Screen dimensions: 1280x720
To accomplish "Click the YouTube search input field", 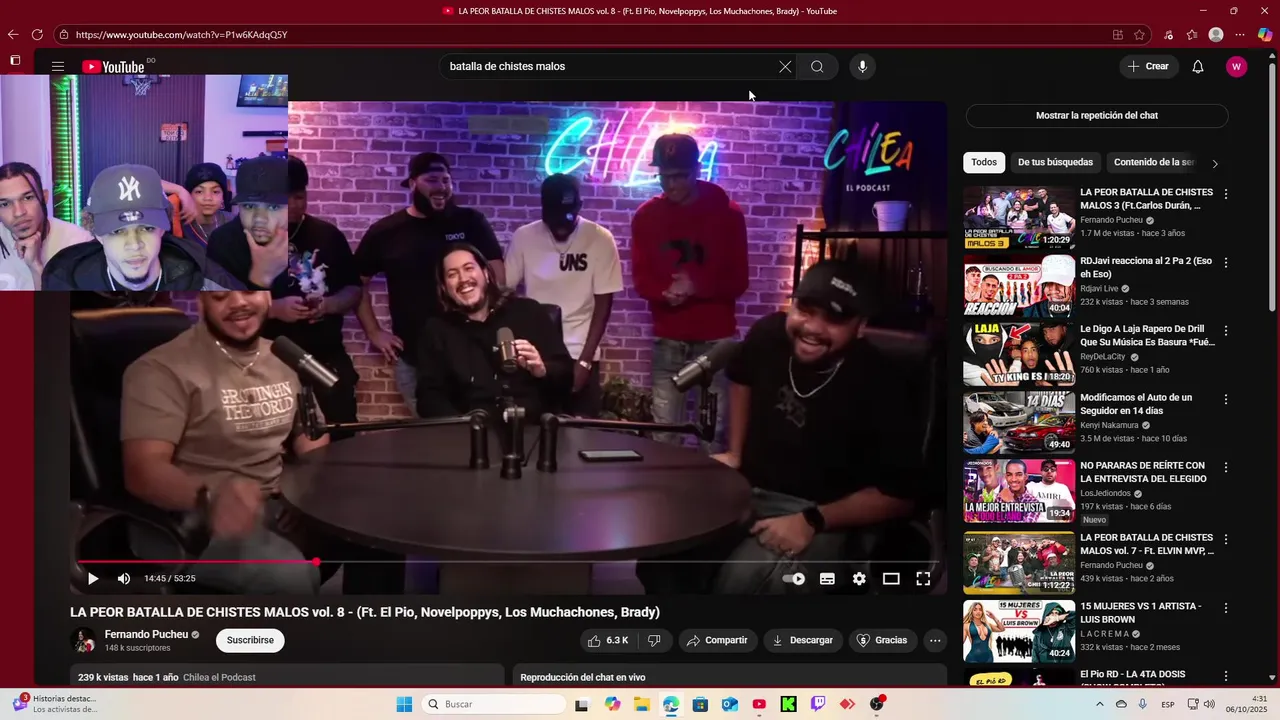I will [x=610, y=67].
